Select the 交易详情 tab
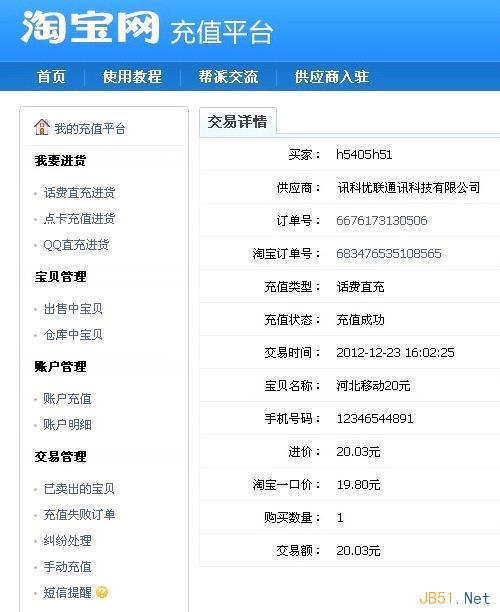 tap(237, 122)
